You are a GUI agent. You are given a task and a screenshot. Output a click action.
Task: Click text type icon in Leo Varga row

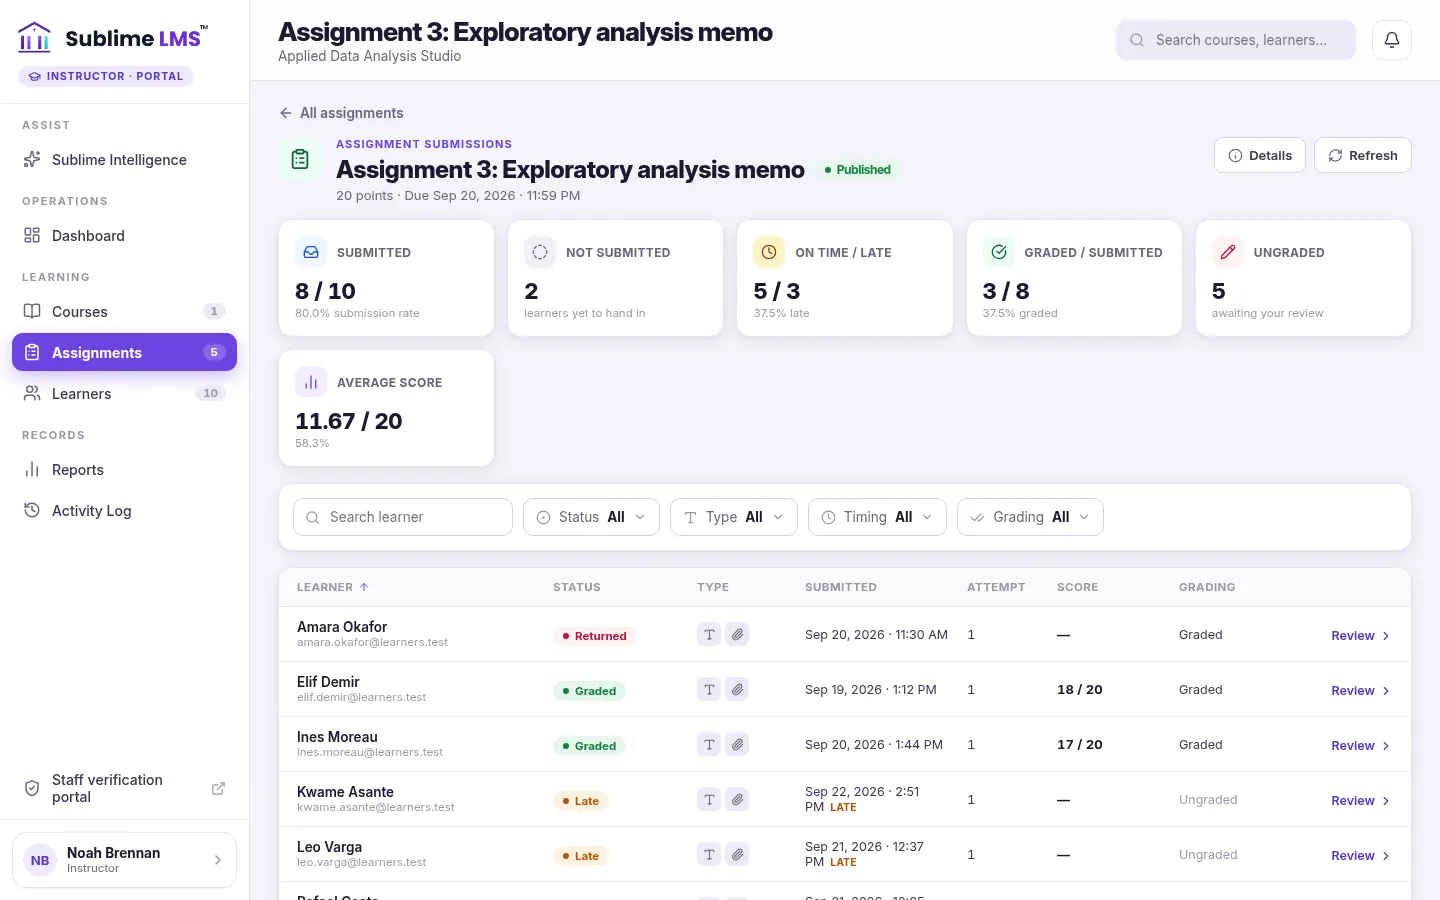tap(709, 854)
